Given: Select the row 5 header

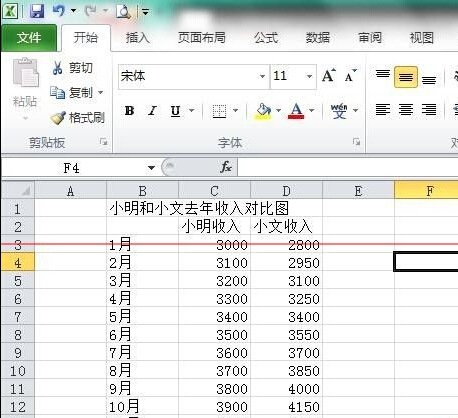Looking at the screenshot, I should (x=18, y=281).
